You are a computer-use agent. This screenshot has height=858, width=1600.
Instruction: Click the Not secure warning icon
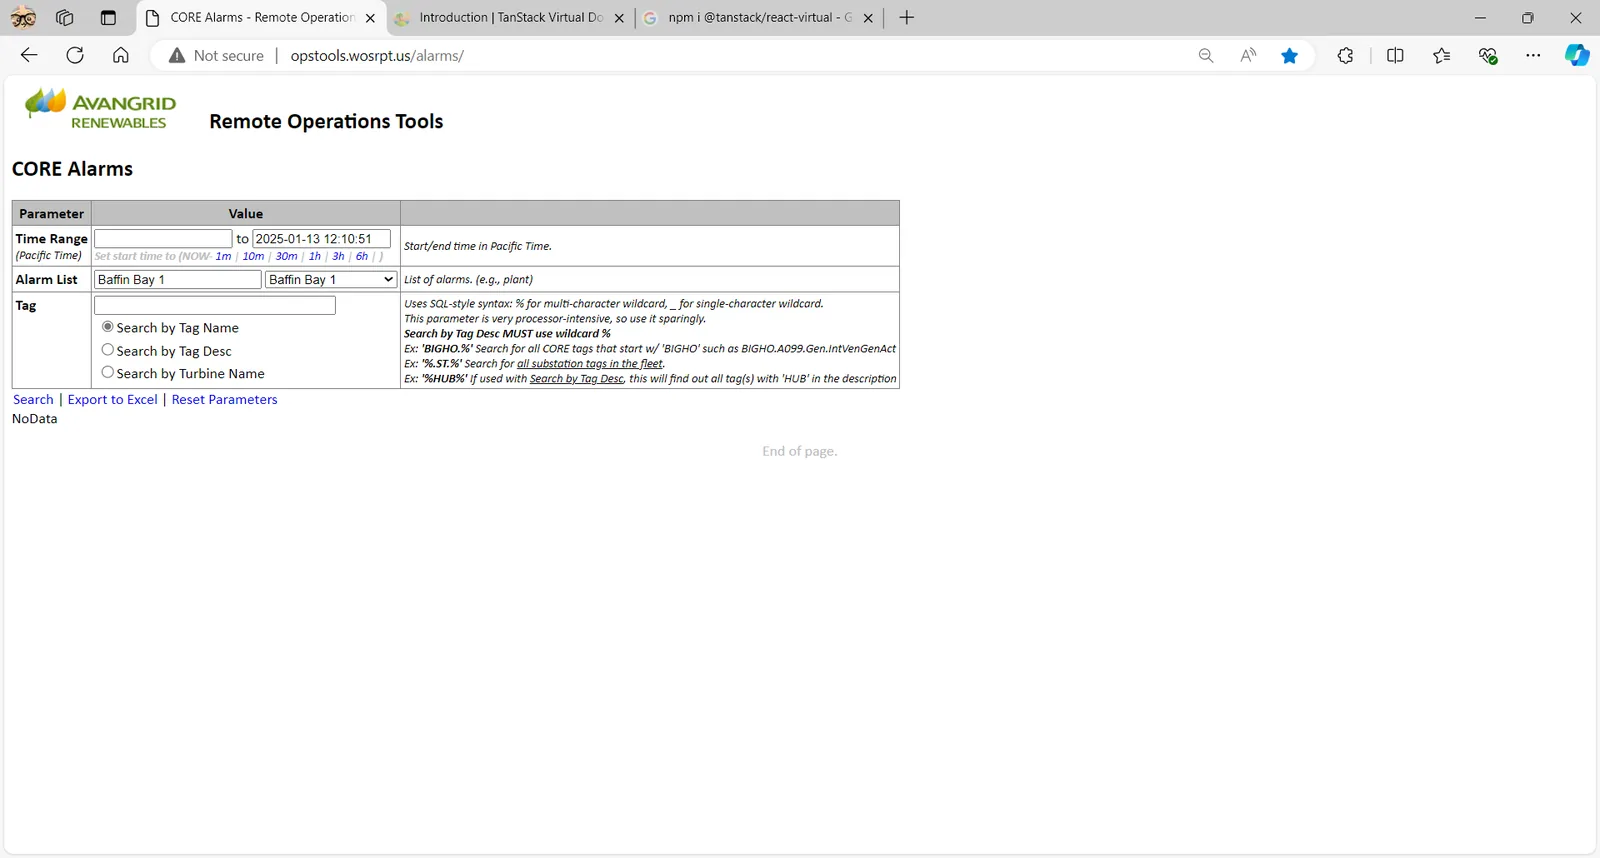tap(177, 56)
